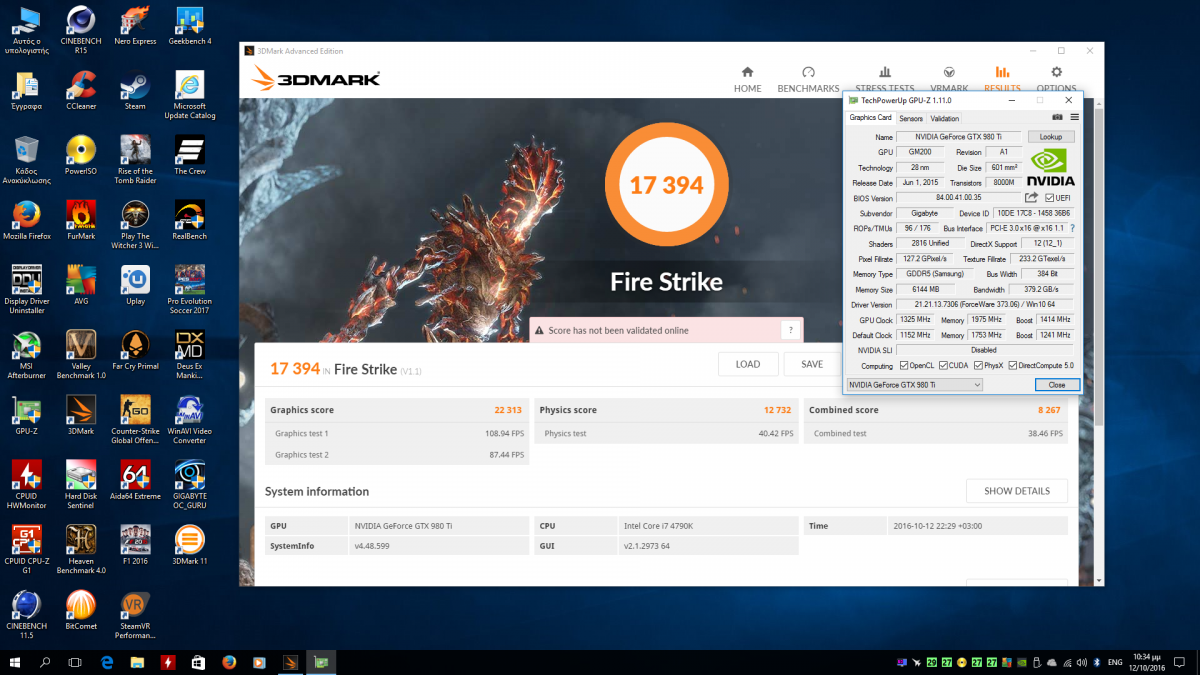Image resolution: width=1200 pixels, height=675 pixels.
Task: Open the Heaven Benchmark 4.0 desktop icon
Action: (x=81, y=550)
